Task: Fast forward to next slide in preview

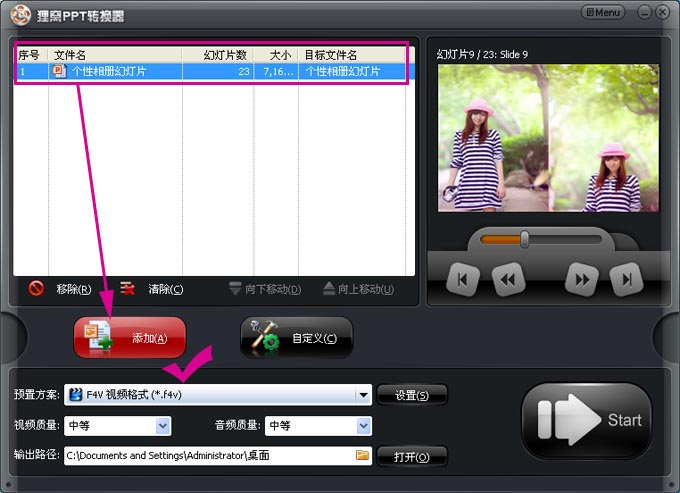Action: tap(582, 280)
